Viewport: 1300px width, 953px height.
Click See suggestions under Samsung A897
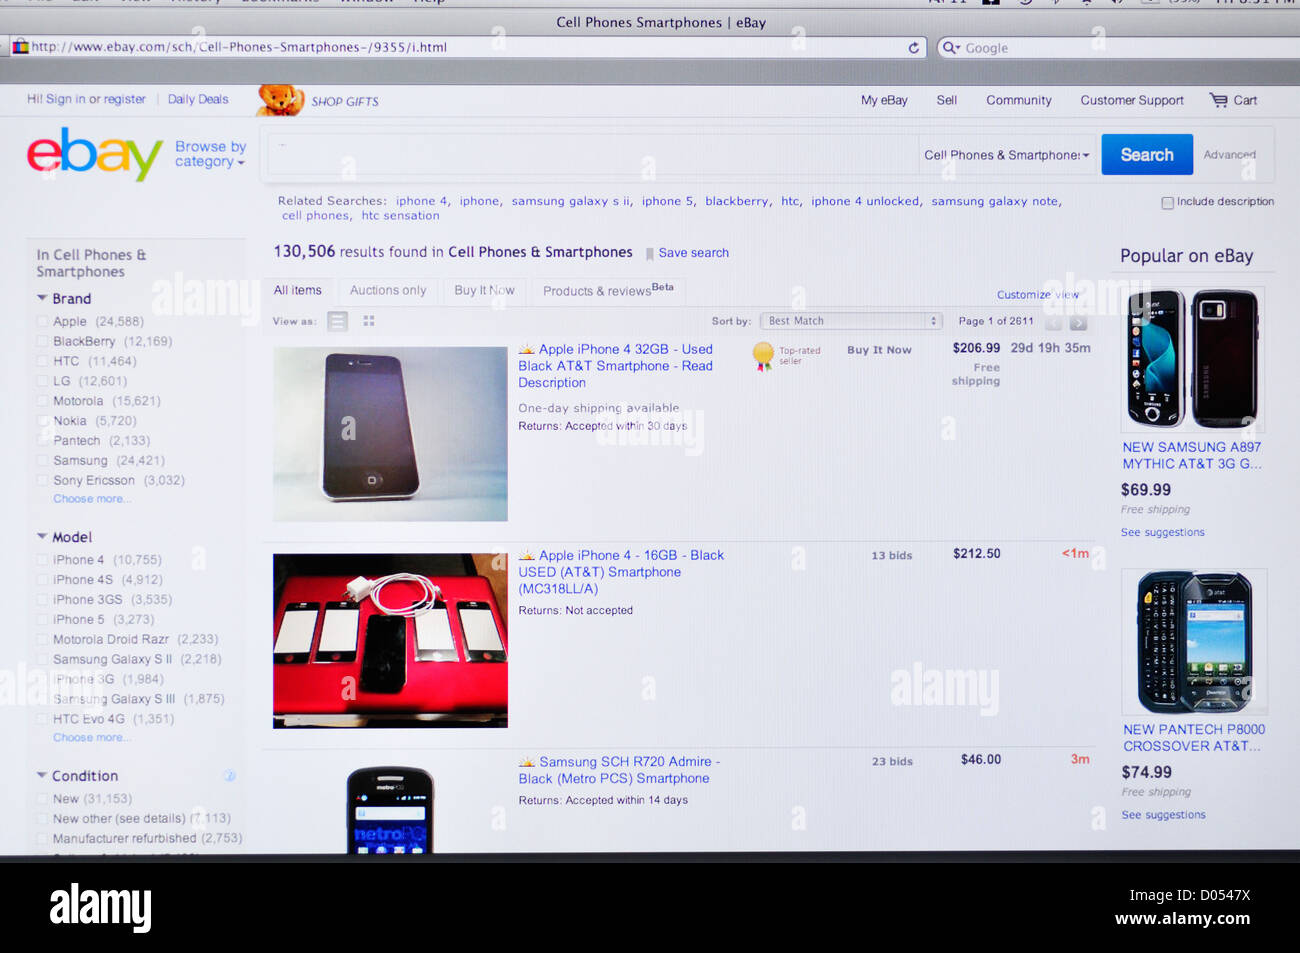(x=1162, y=532)
